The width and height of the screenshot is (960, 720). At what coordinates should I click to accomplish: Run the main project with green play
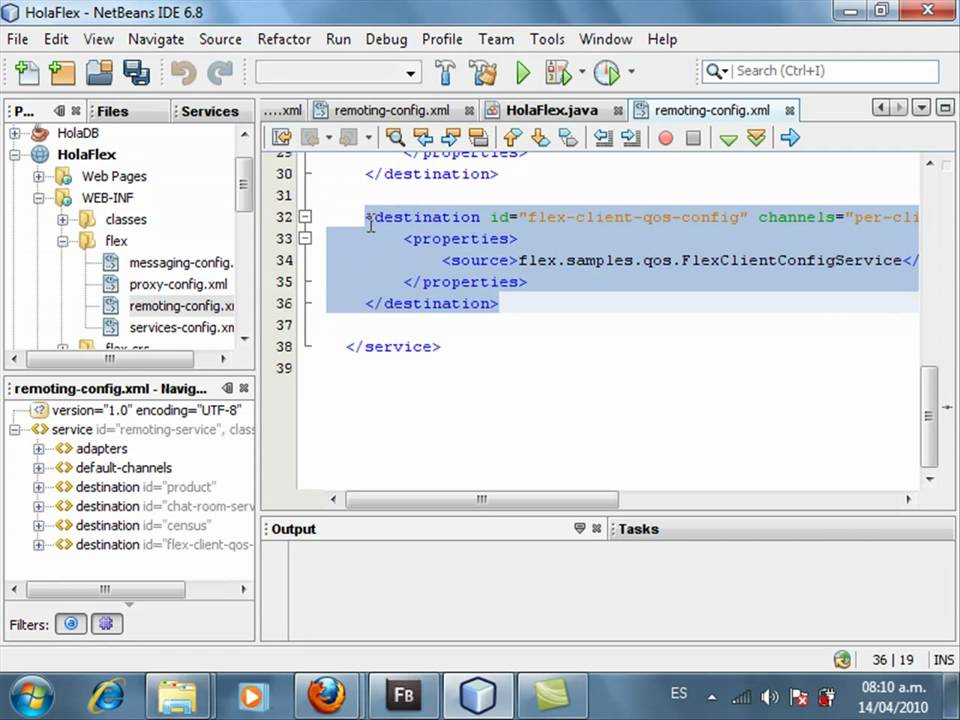point(523,72)
